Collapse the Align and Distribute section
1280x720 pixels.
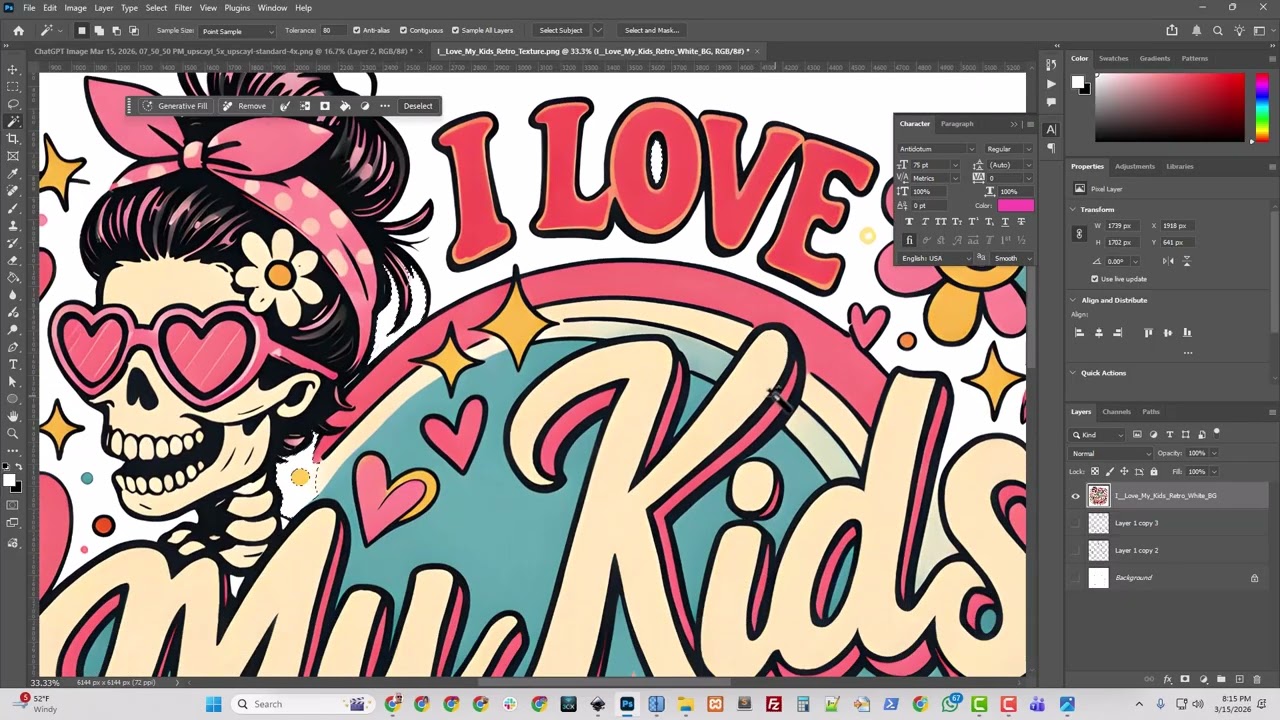(x=1073, y=300)
